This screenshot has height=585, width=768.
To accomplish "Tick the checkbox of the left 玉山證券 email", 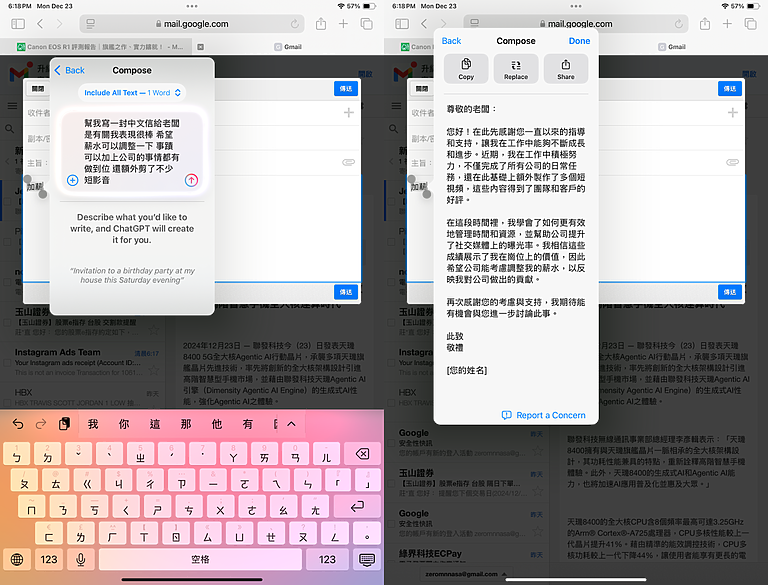I will point(7,322).
